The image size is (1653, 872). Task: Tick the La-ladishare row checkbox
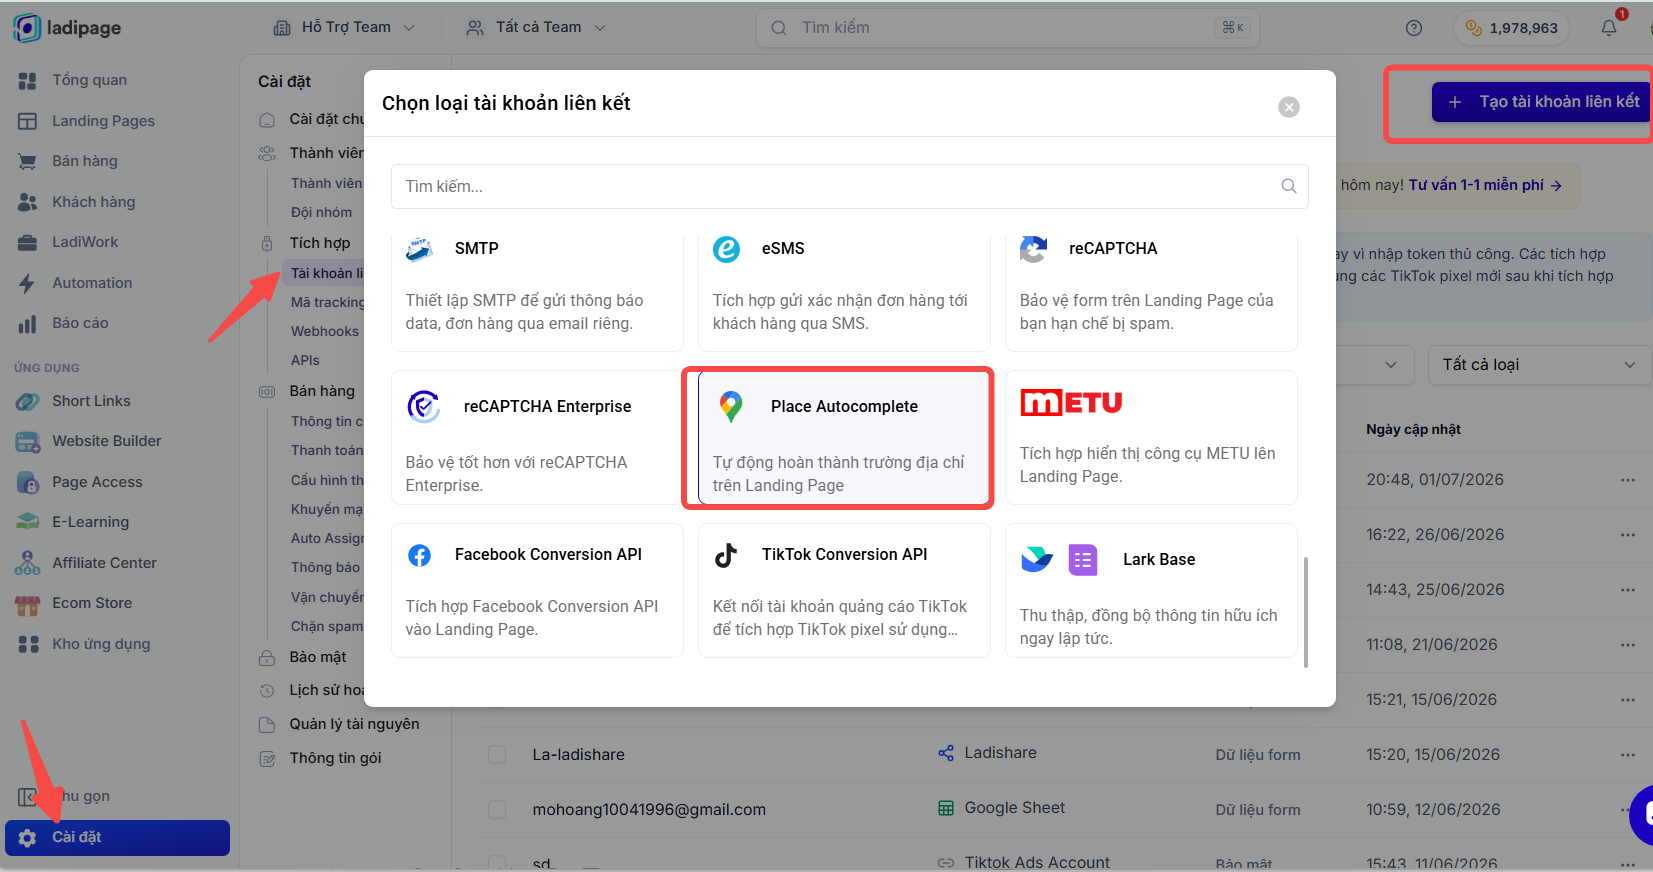(497, 755)
